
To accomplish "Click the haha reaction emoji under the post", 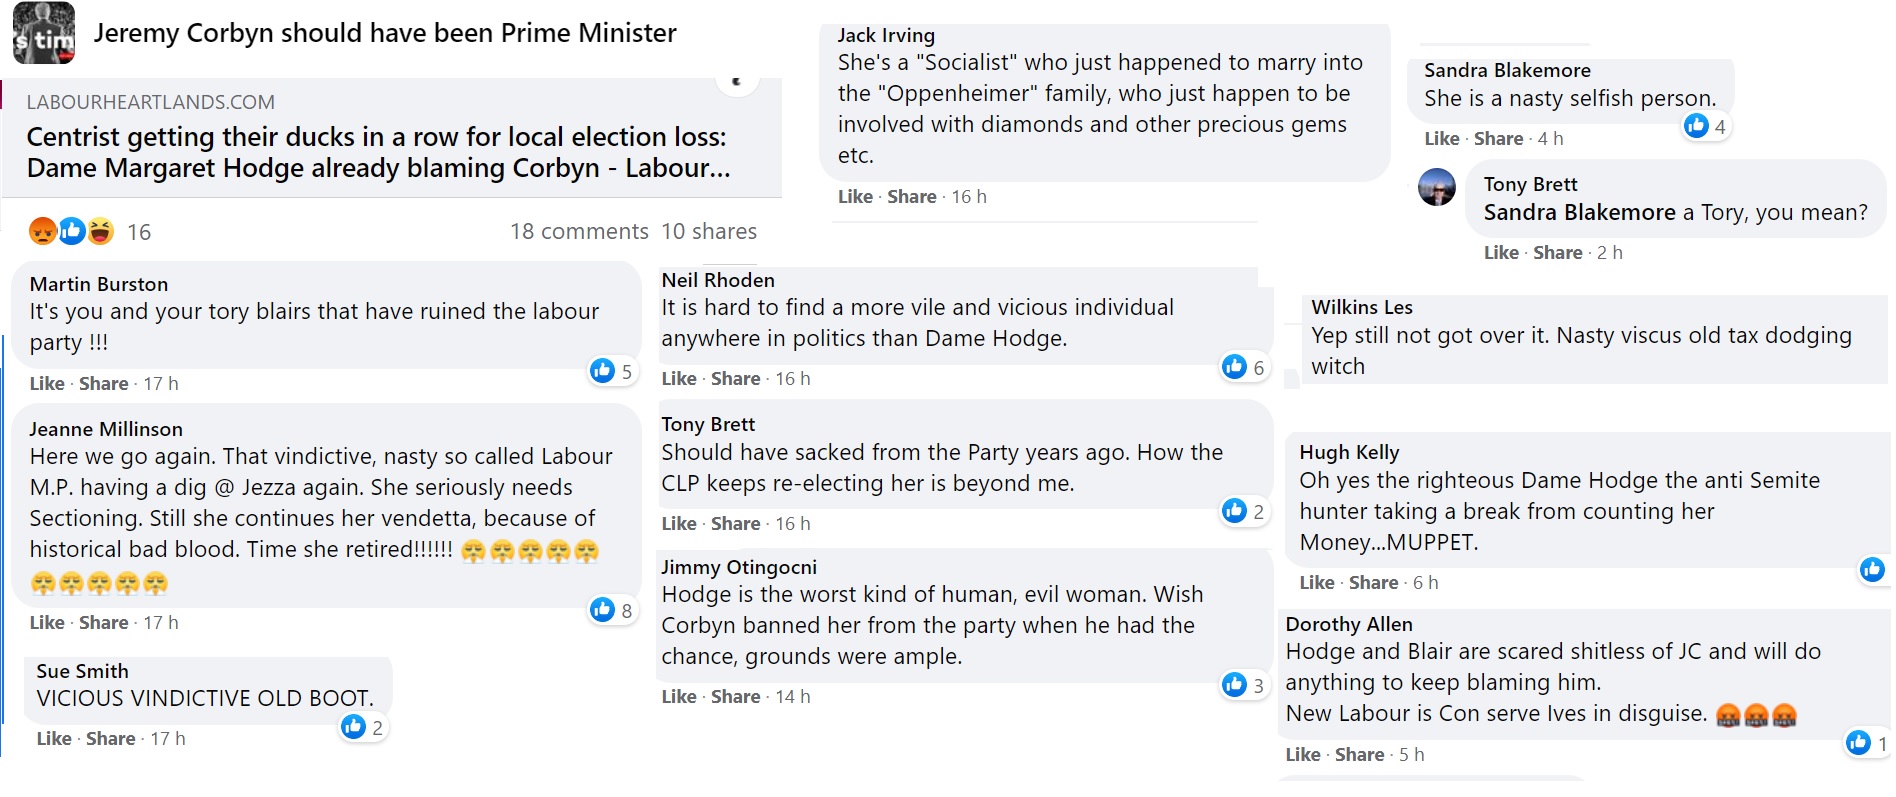I will tap(101, 231).
